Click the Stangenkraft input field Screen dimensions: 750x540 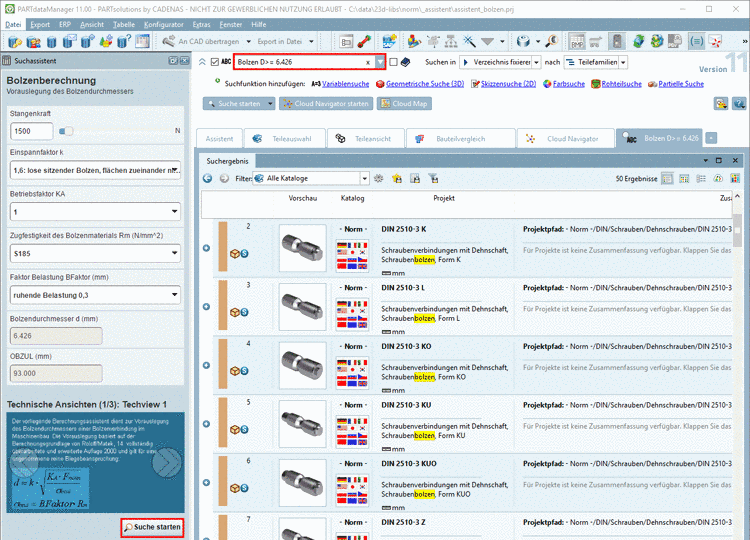32,131
